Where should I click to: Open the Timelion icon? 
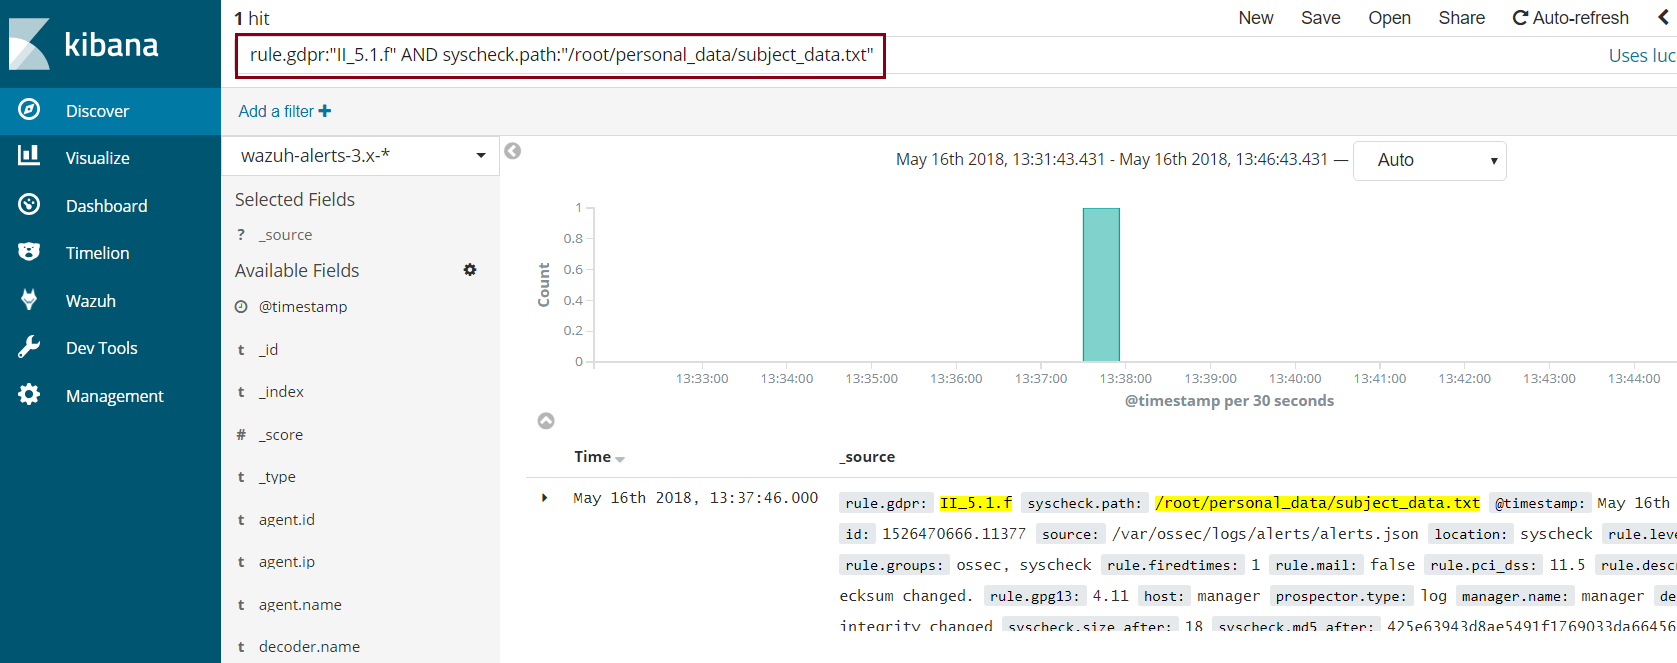(x=29, y=252)
